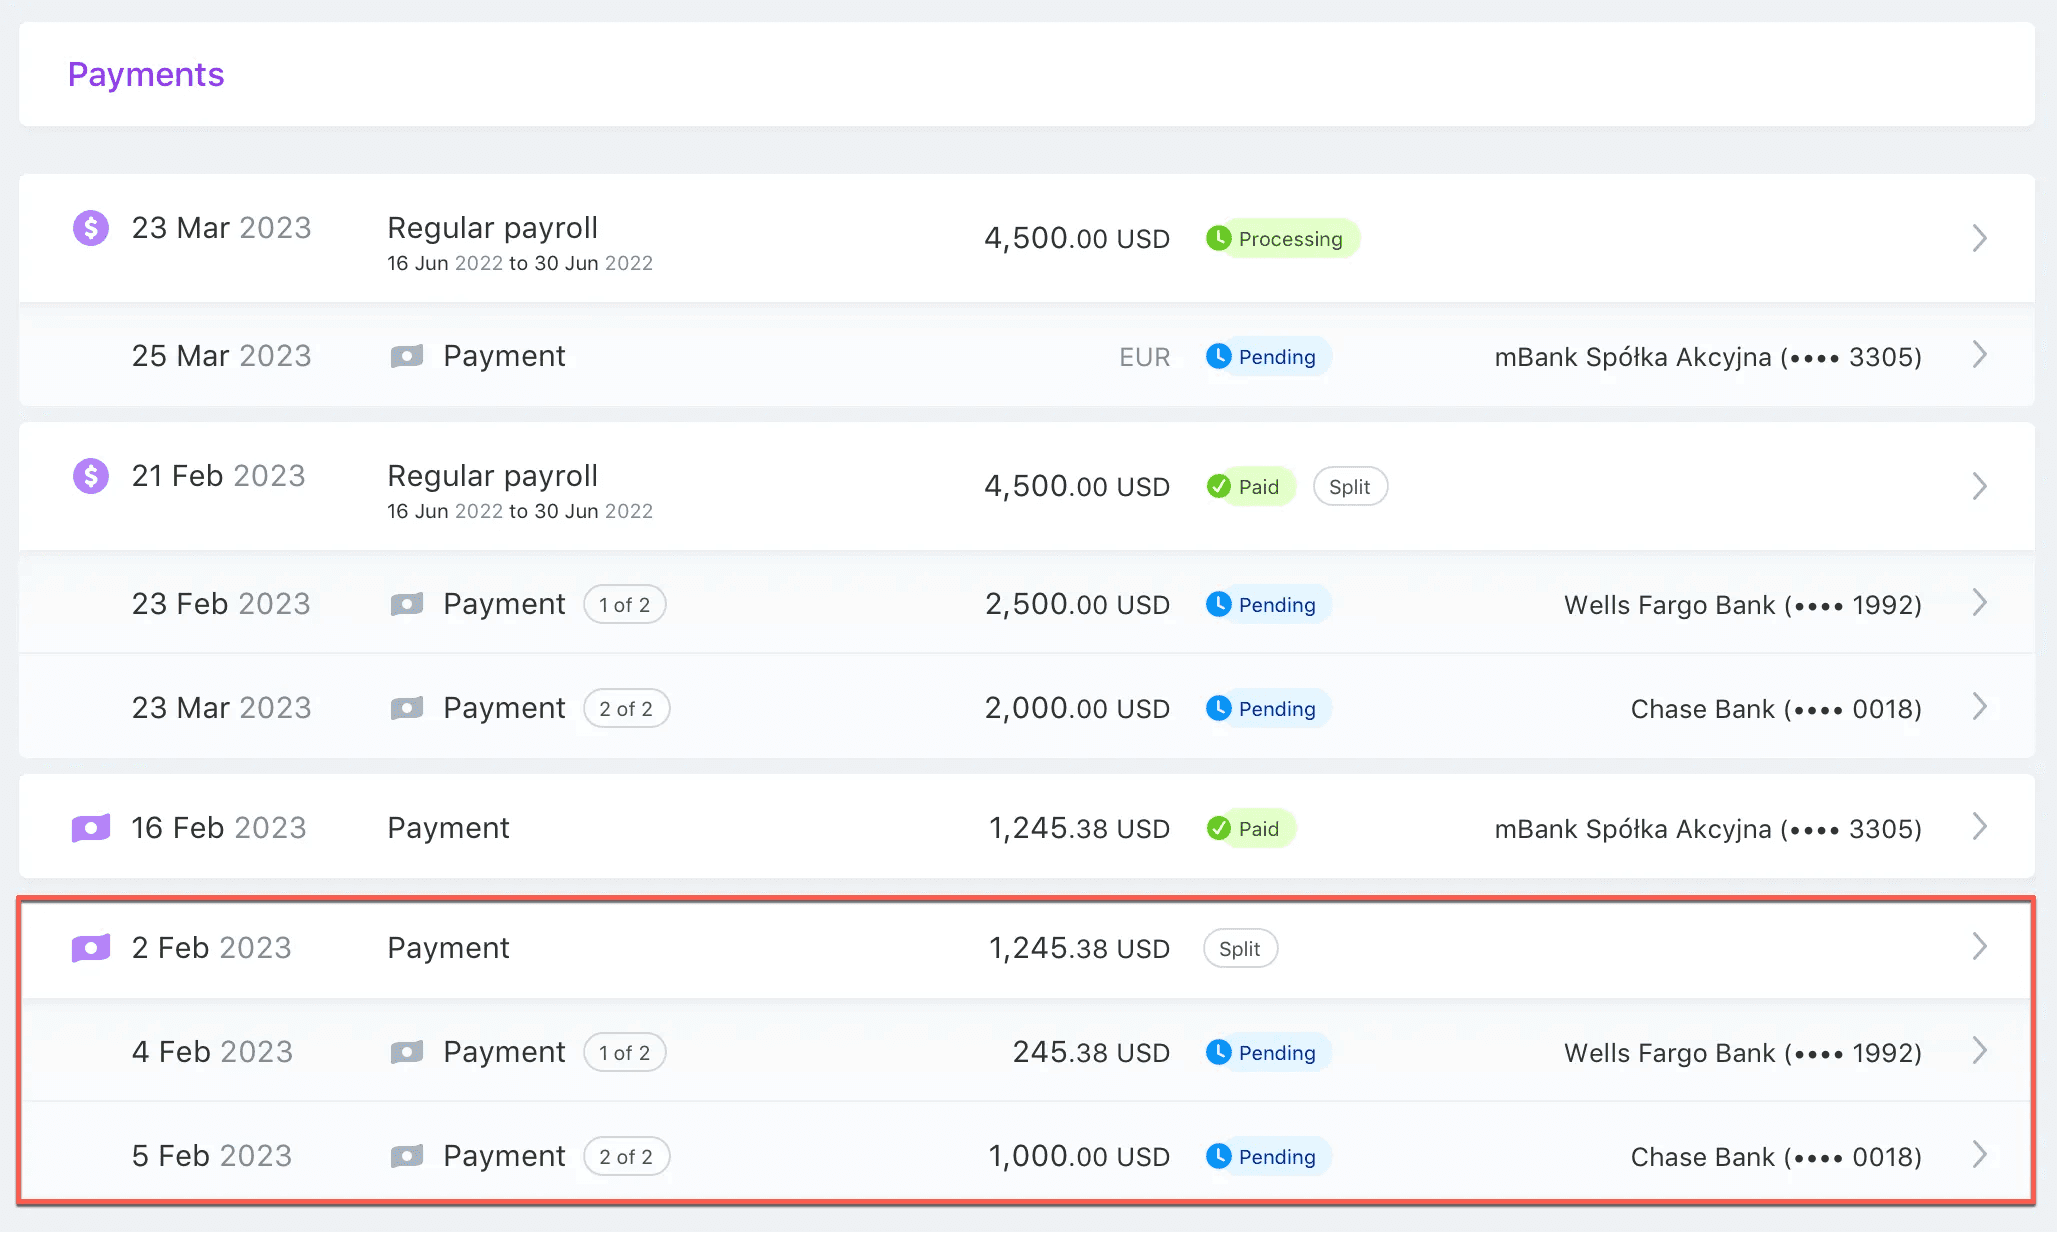Expand the 16 Feb mBank payment row
This screenshot has height=1239, width=2057.
tap(1981, 827)
